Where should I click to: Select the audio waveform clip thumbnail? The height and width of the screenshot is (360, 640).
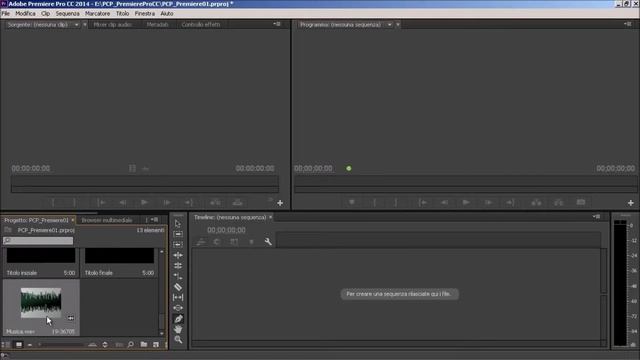point(41,302)
